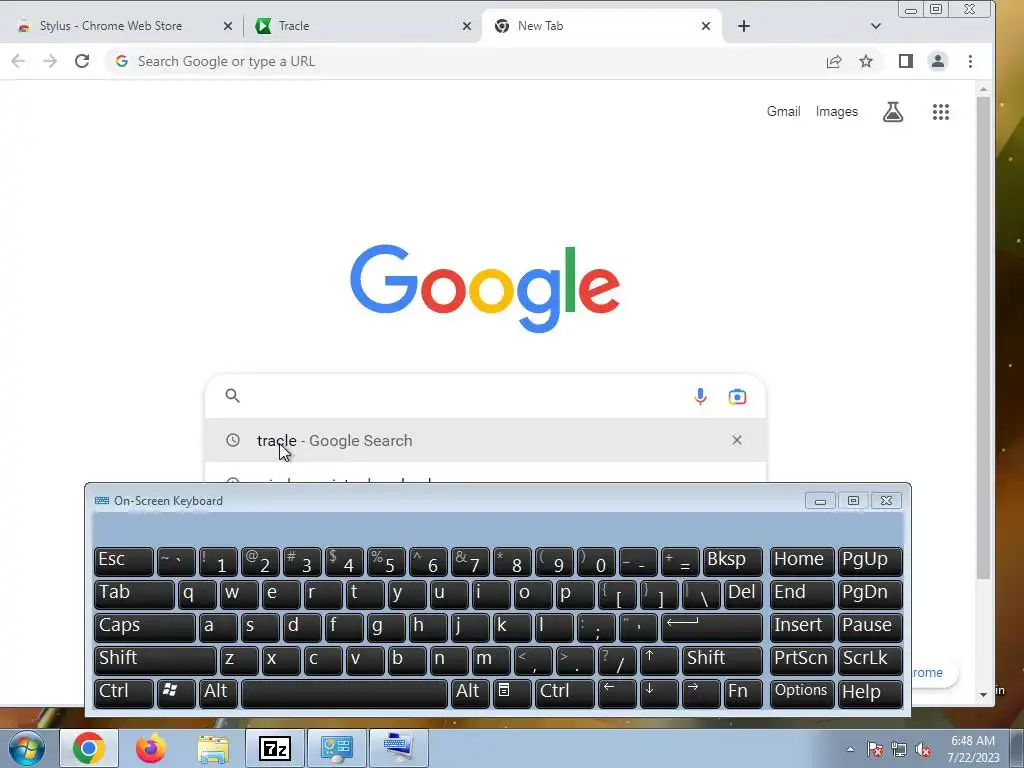Click the On-Screen Keyboard taskbar icon
The width and height of the screenshot is (1024, 768).
[x=398, y=748]
